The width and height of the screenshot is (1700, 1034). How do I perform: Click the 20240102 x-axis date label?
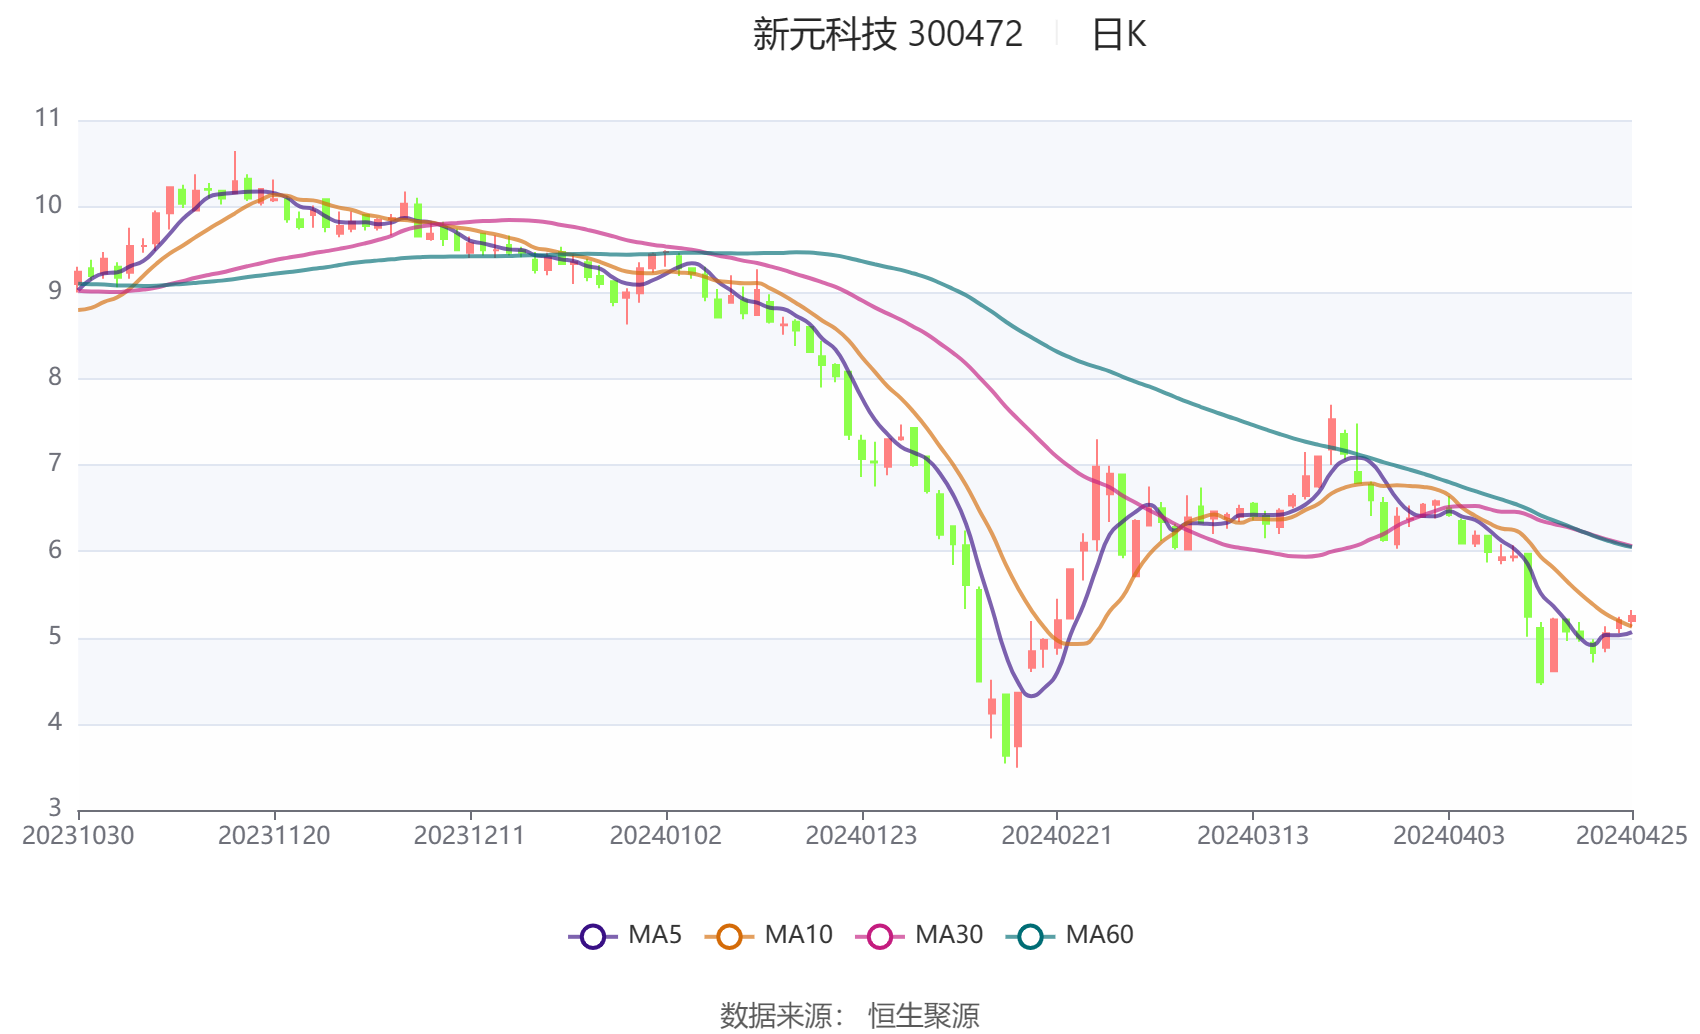click(x=665, y=836)
